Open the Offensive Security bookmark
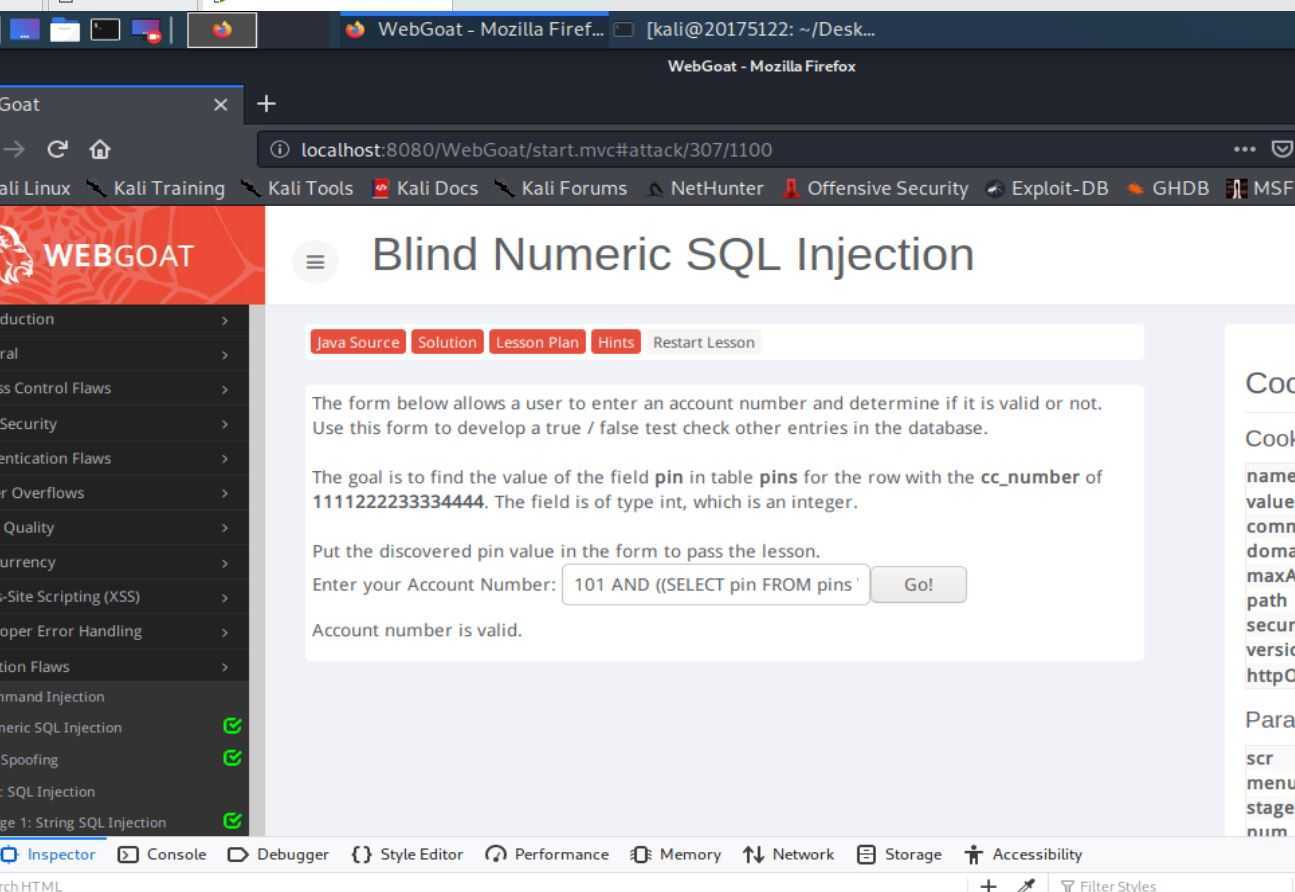1295x892 pixels. 875,188
